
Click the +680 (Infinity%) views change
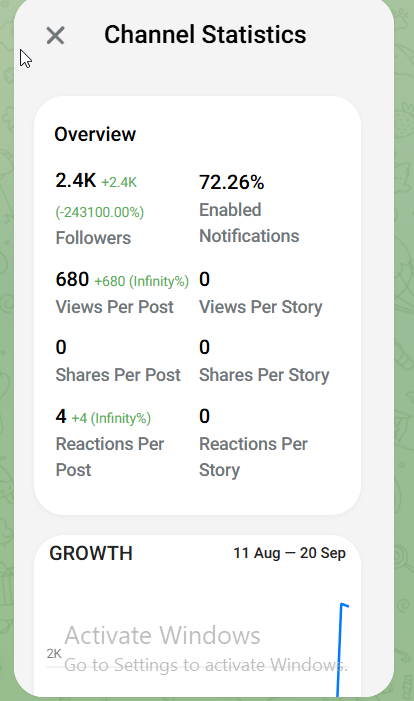[x=141, y=281]
